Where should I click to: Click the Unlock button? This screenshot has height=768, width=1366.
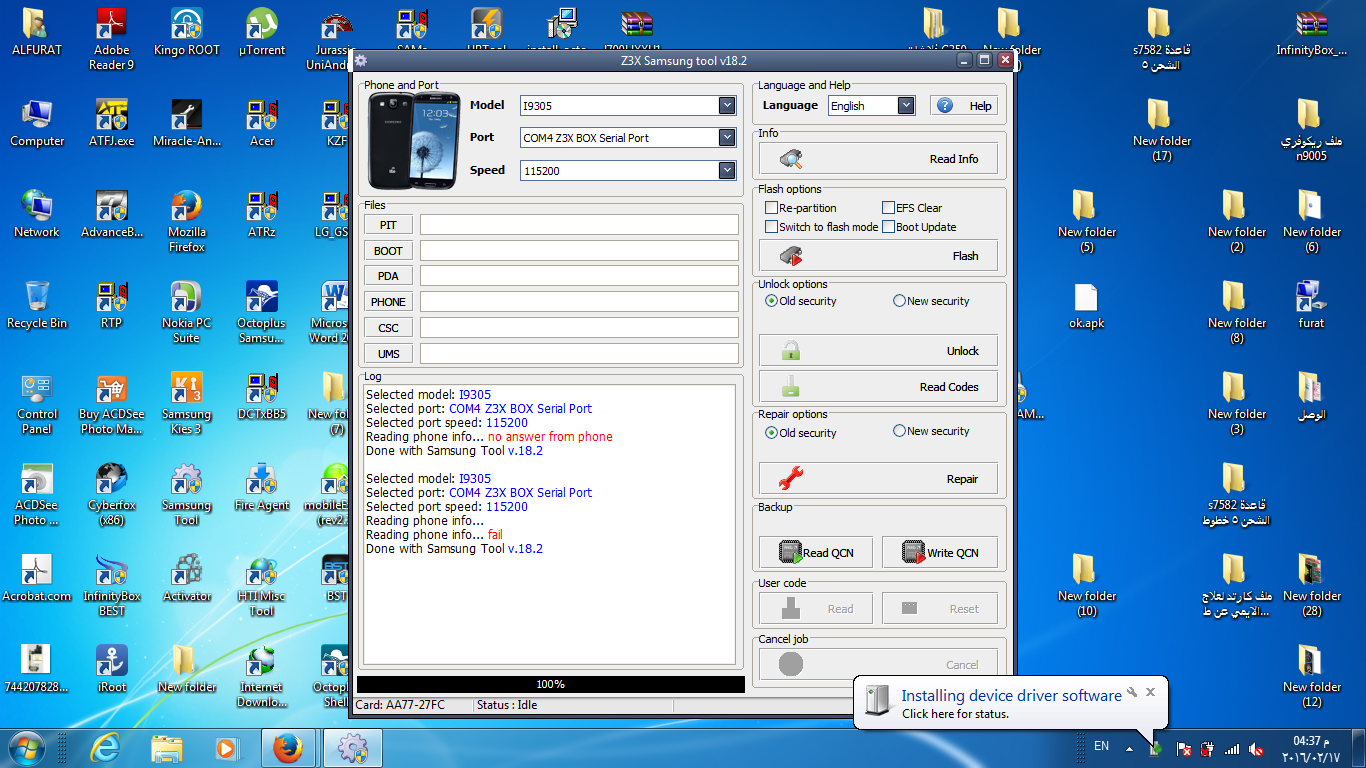878,351
